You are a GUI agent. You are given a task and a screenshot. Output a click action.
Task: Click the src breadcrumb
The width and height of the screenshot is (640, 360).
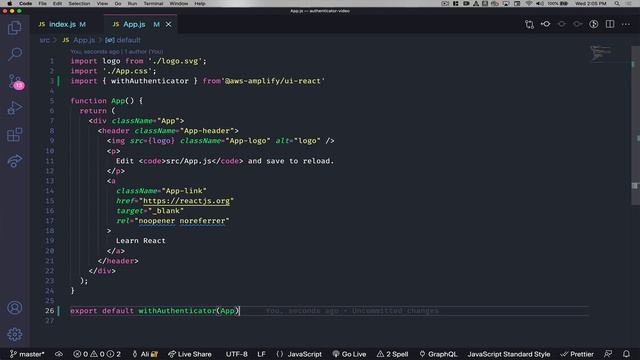(x=44, y=40)
